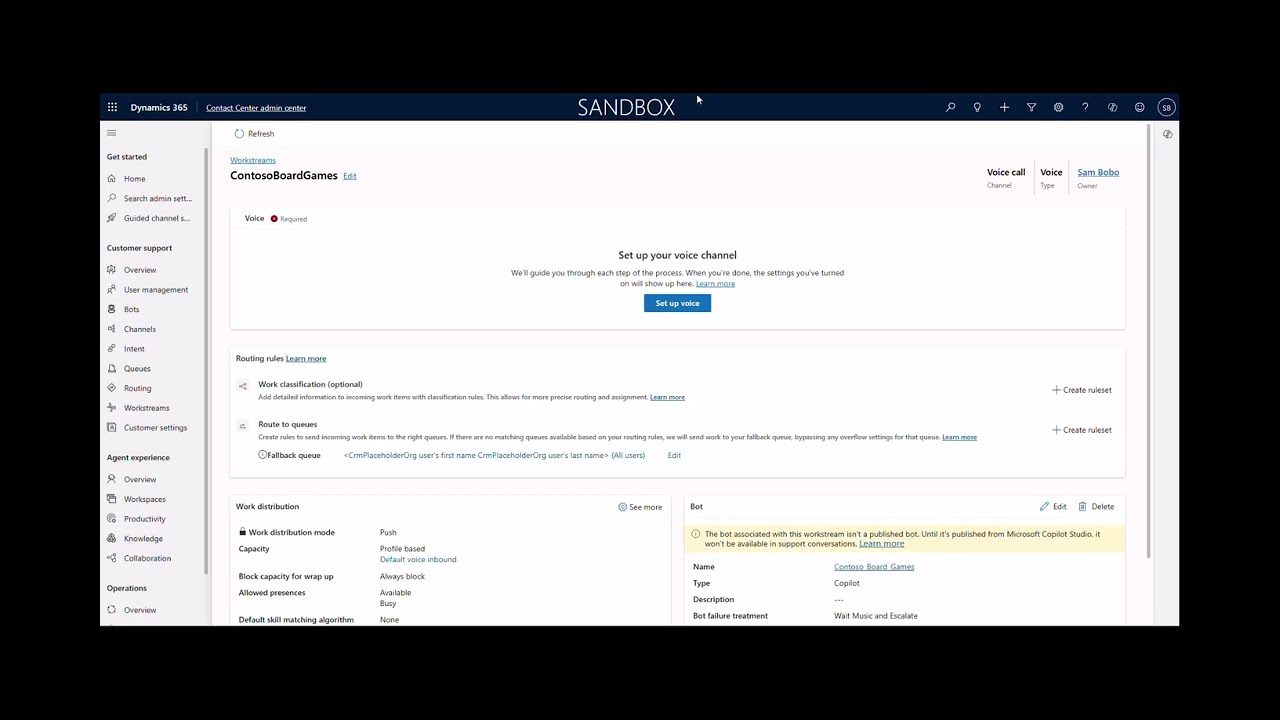Go back via Workstreams breadcrumb link

253,160
